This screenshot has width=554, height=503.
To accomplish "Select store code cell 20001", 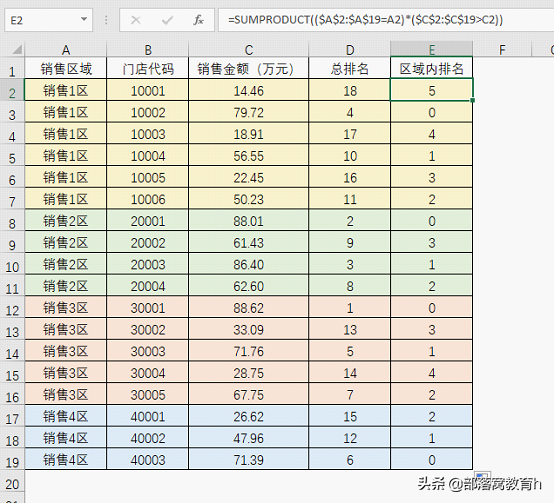I will [x=148, y=221].
